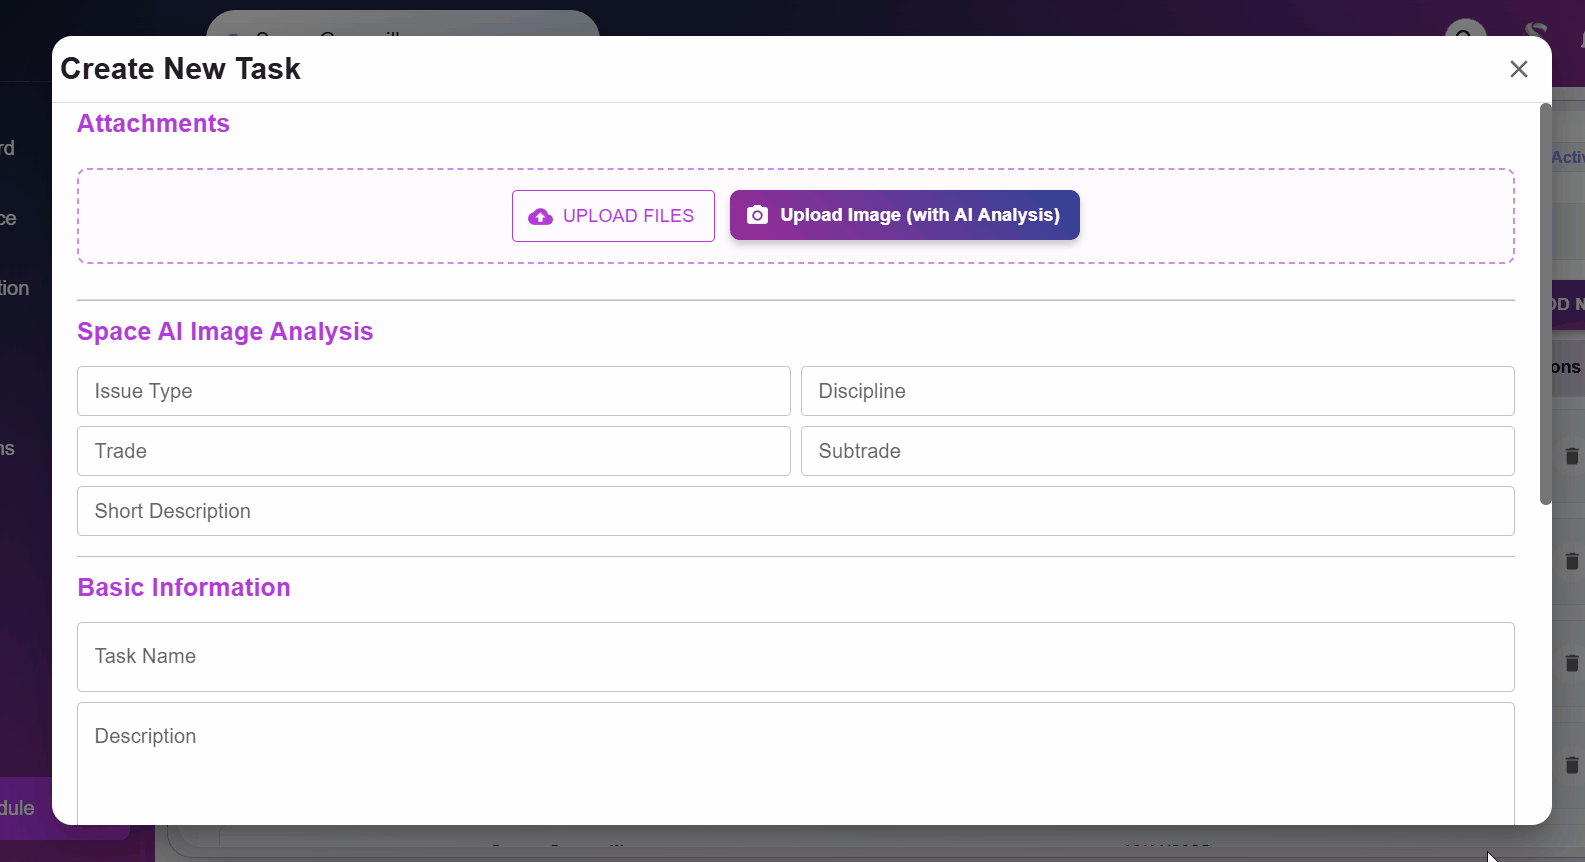Click the dialog's vertical scrollbar thumb
This screenshot has height=862, width=1585.
1545,300
